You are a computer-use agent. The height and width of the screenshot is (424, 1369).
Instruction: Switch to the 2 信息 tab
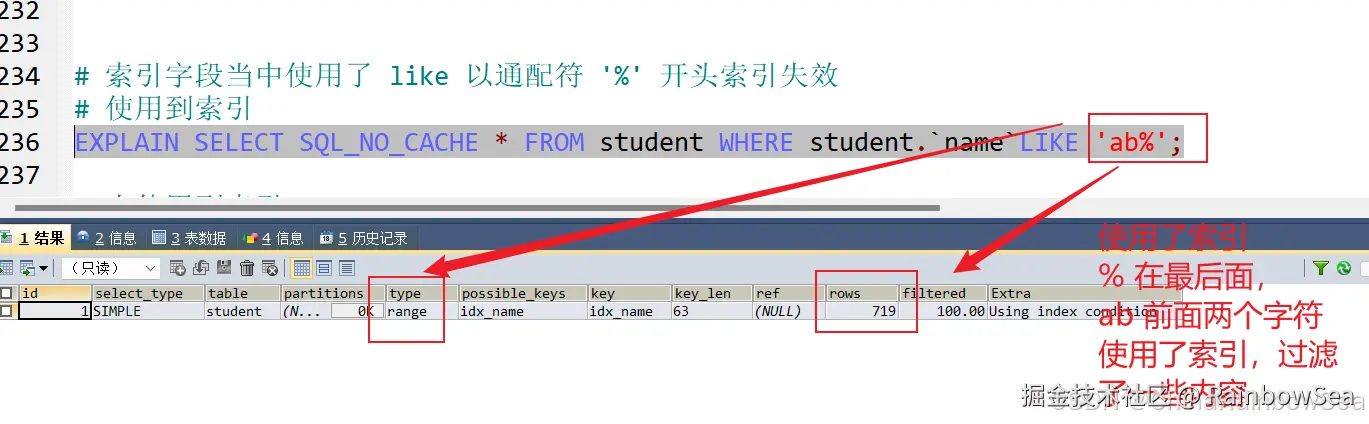pos(106,238)
